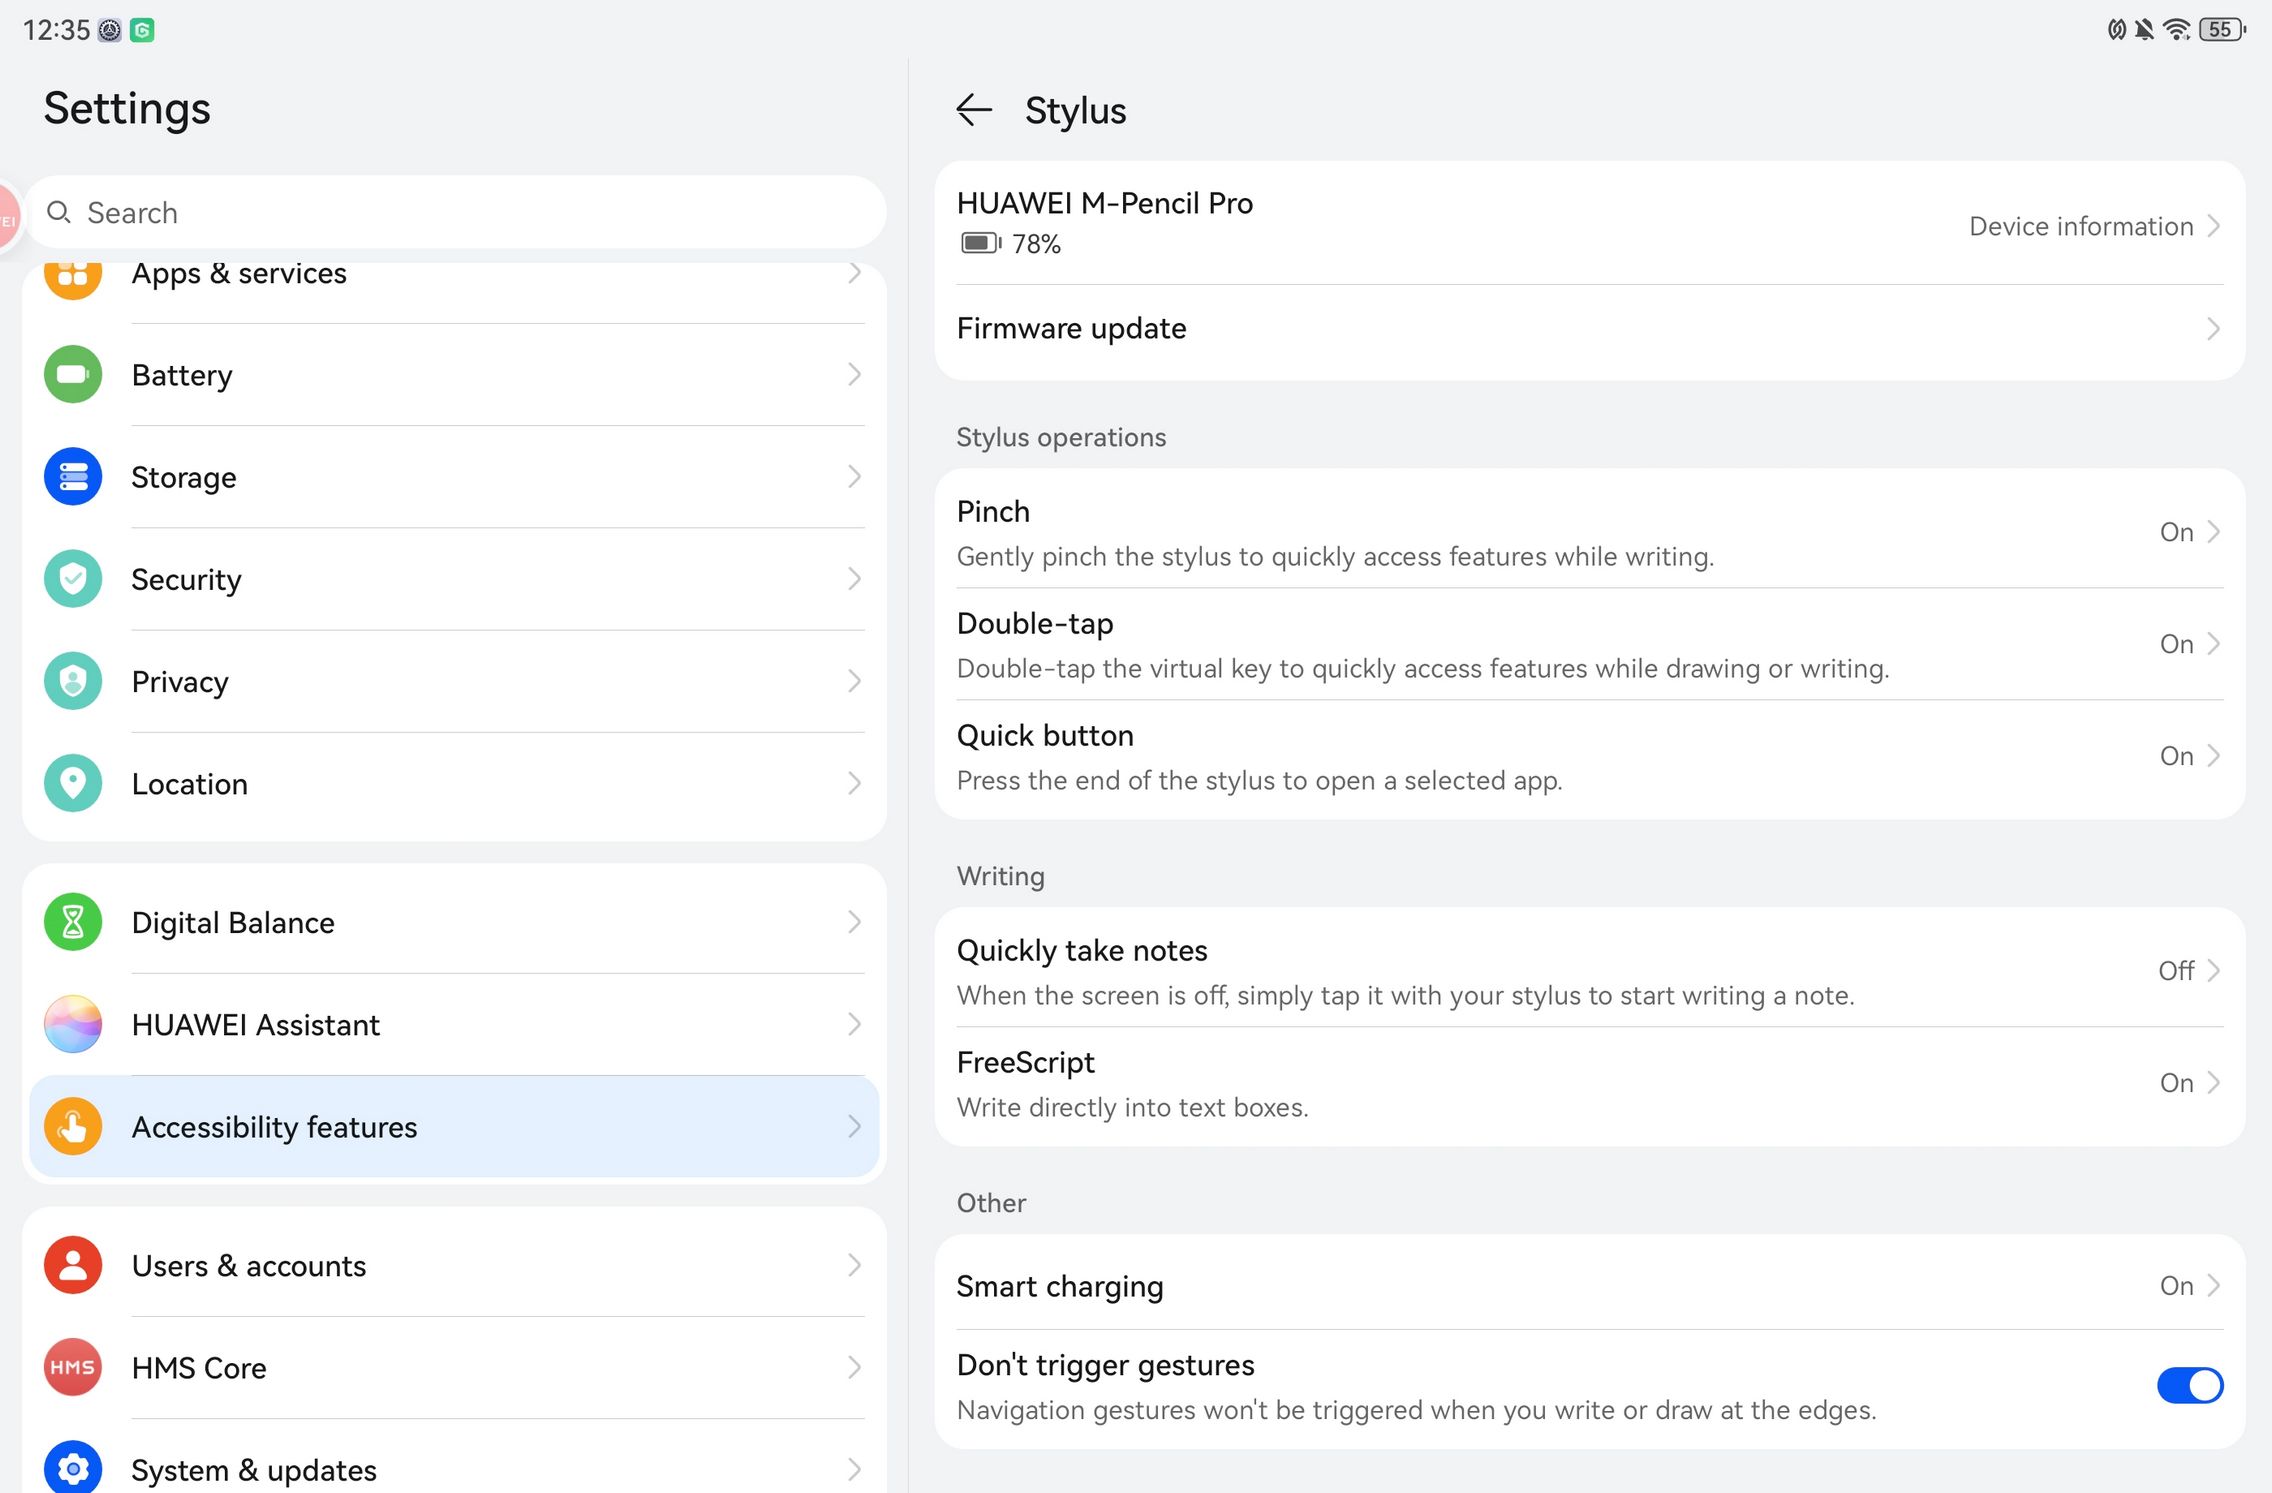The width and height of the screenshot is (2272, 1493).
Task: Expand Pinch setting via its chevron
Action: pyautogui.click(x=2213, y=532)
